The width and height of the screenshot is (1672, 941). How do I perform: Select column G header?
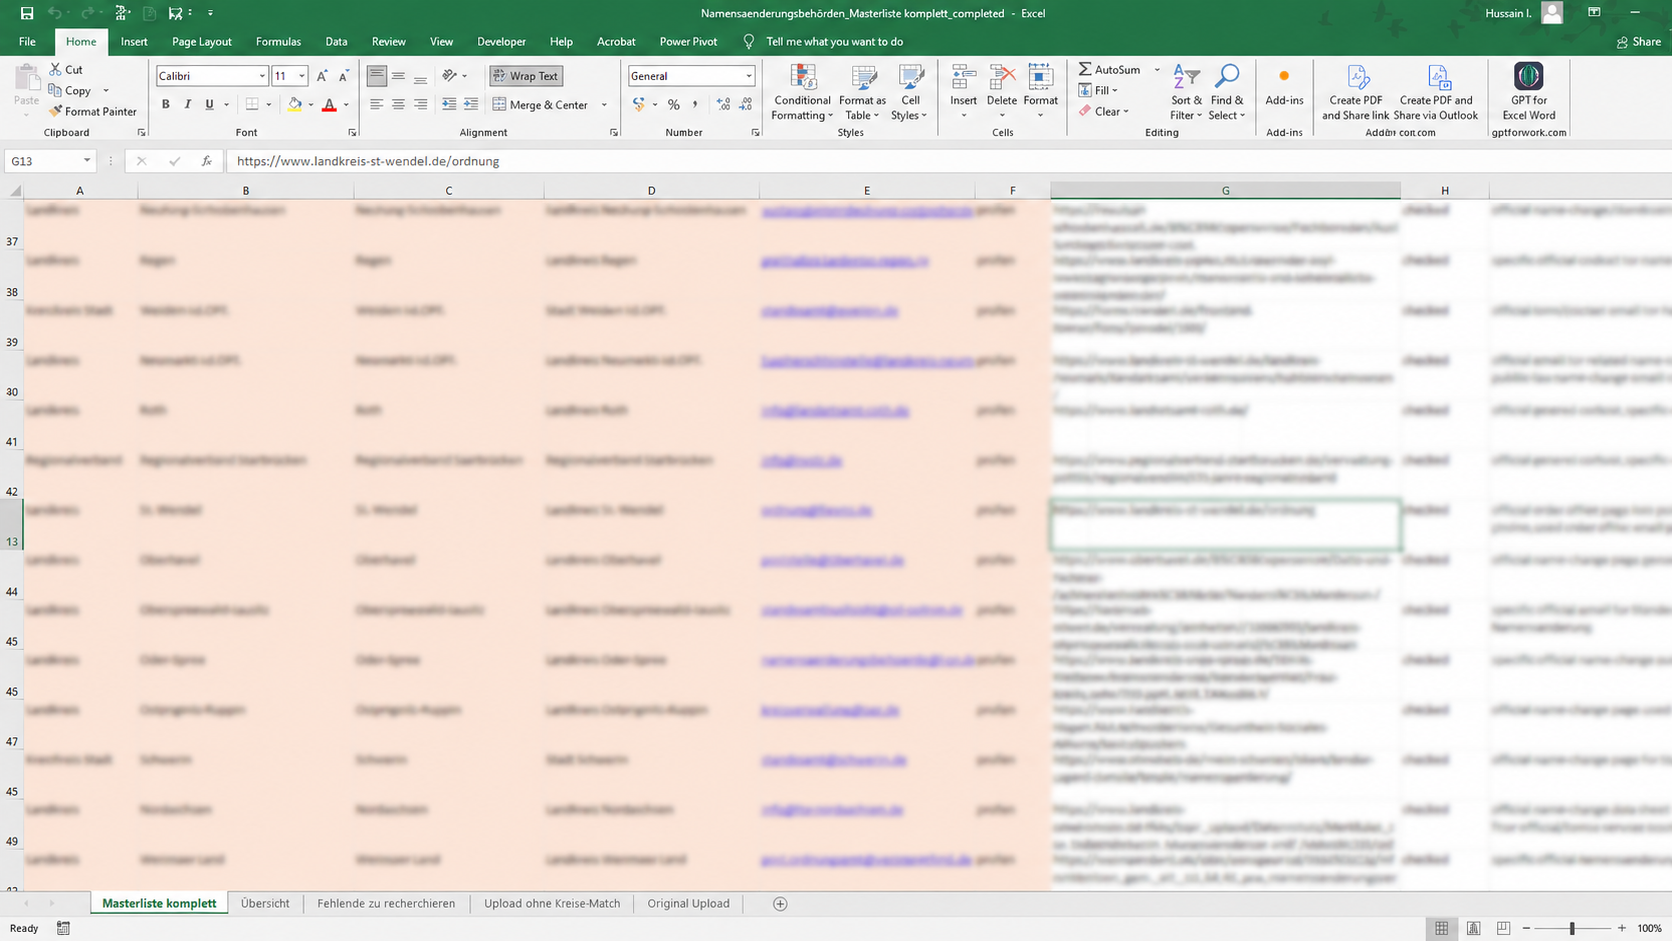click(x=1225, y=190)
